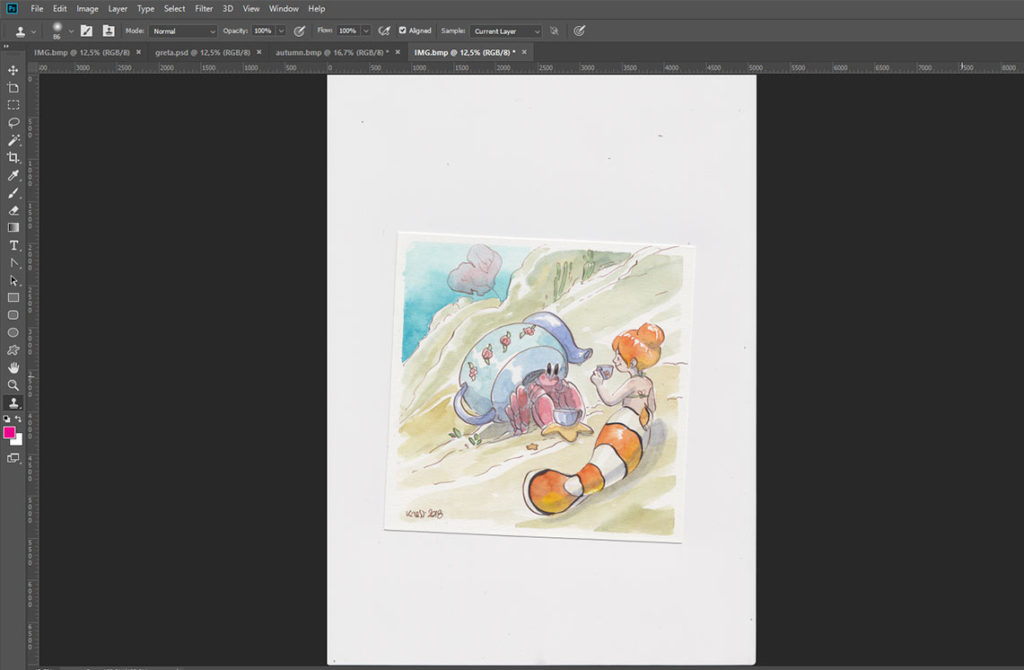Open the Sample dropdown showing Current Layer
Image resolution: width=1024 pixels, height=670 pixels.
507,30
